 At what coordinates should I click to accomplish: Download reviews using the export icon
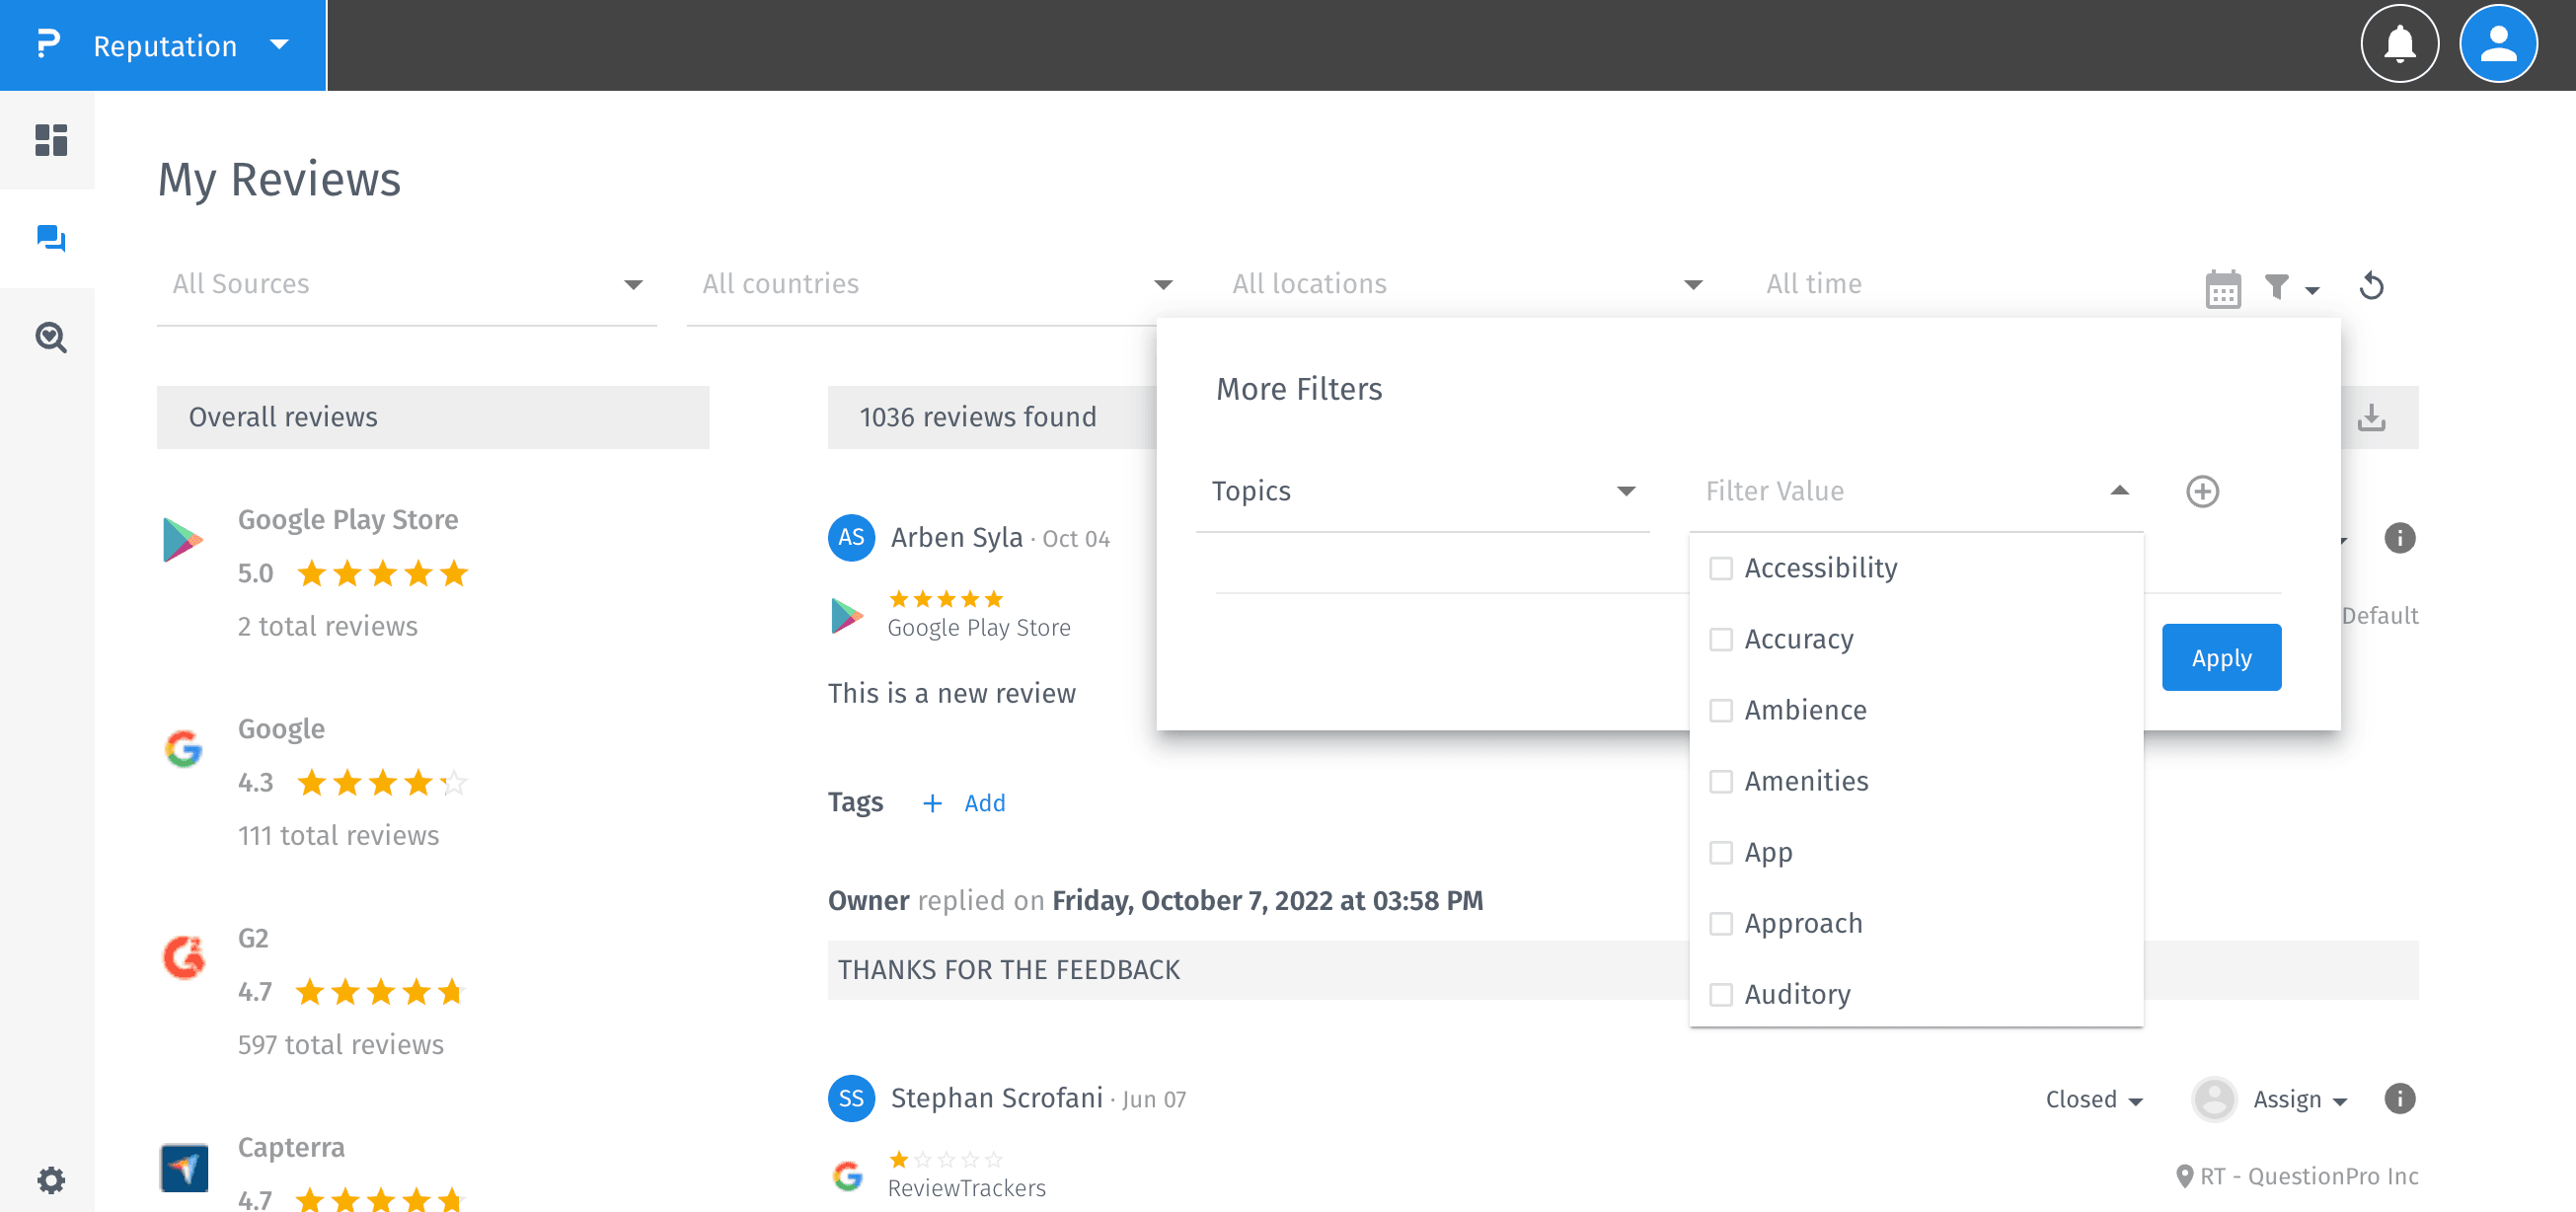point(2370,417)
